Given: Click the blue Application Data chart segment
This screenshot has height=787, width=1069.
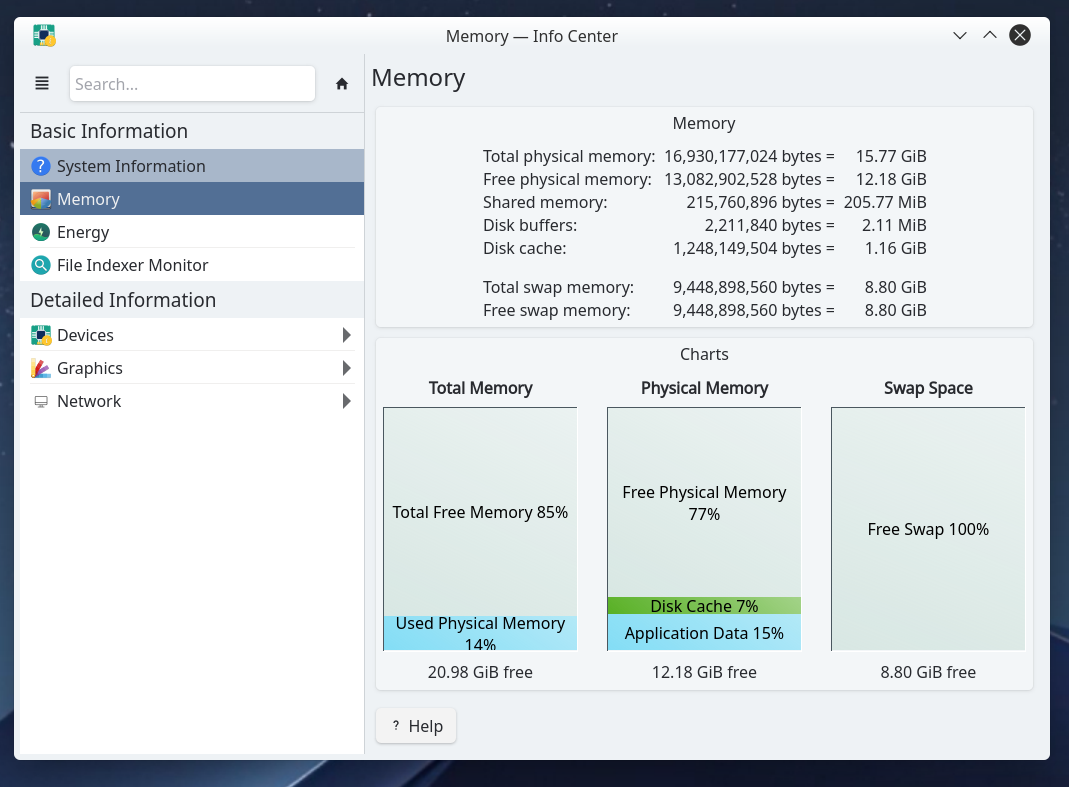Looking at the screenshot, I should [x=704, y=633].
